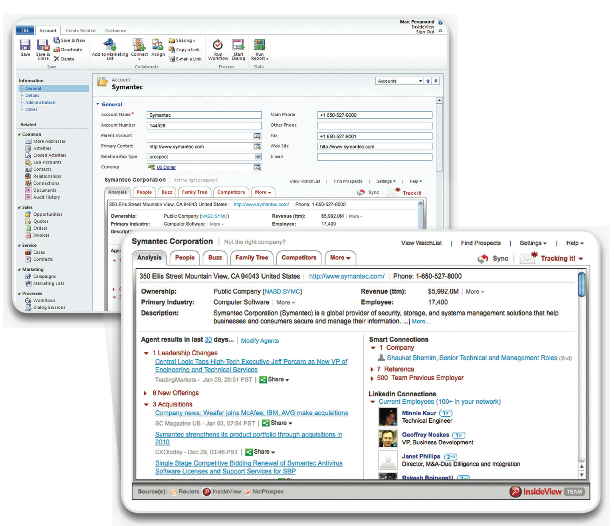The width and height of the screenshot is (614, 526).
Task: Open Quotes under Sales in sidebar
Action: (x=37, y=221)
